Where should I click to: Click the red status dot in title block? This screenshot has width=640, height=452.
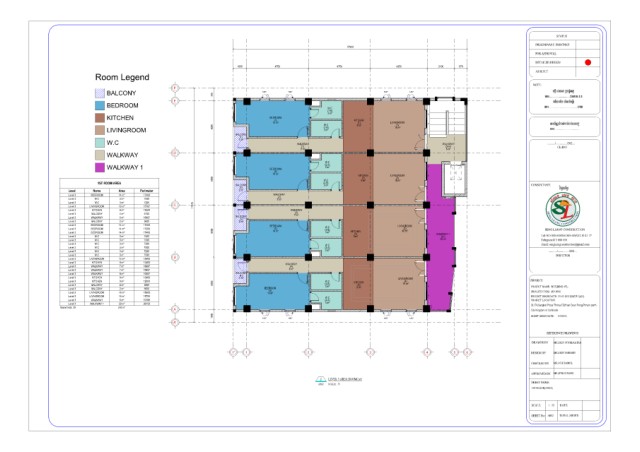click(x=588, y=62)
